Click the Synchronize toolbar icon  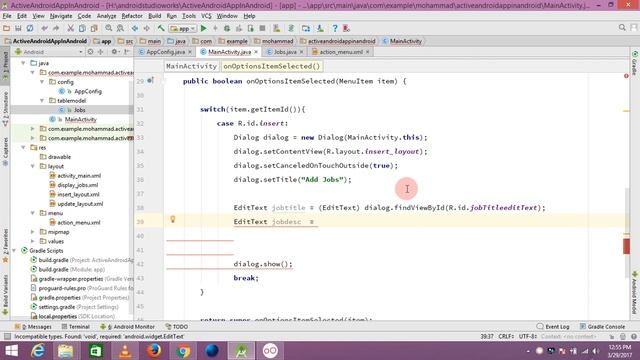tap(30, 28)
